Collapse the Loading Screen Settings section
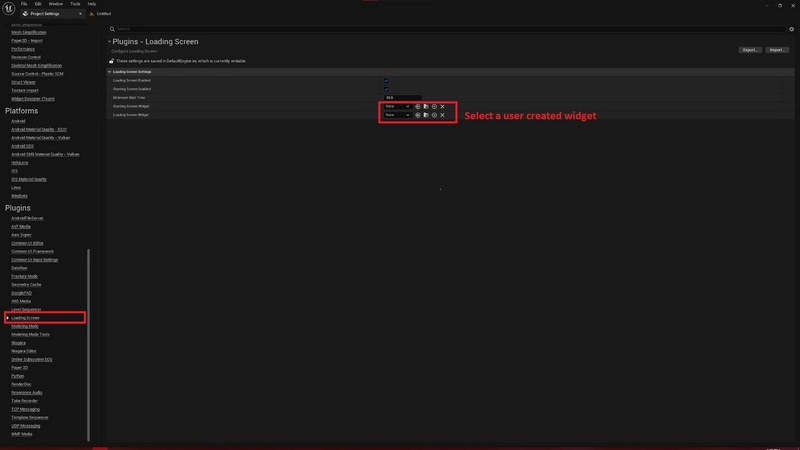This screenshot has width=800, height=450. click(110, 72)
